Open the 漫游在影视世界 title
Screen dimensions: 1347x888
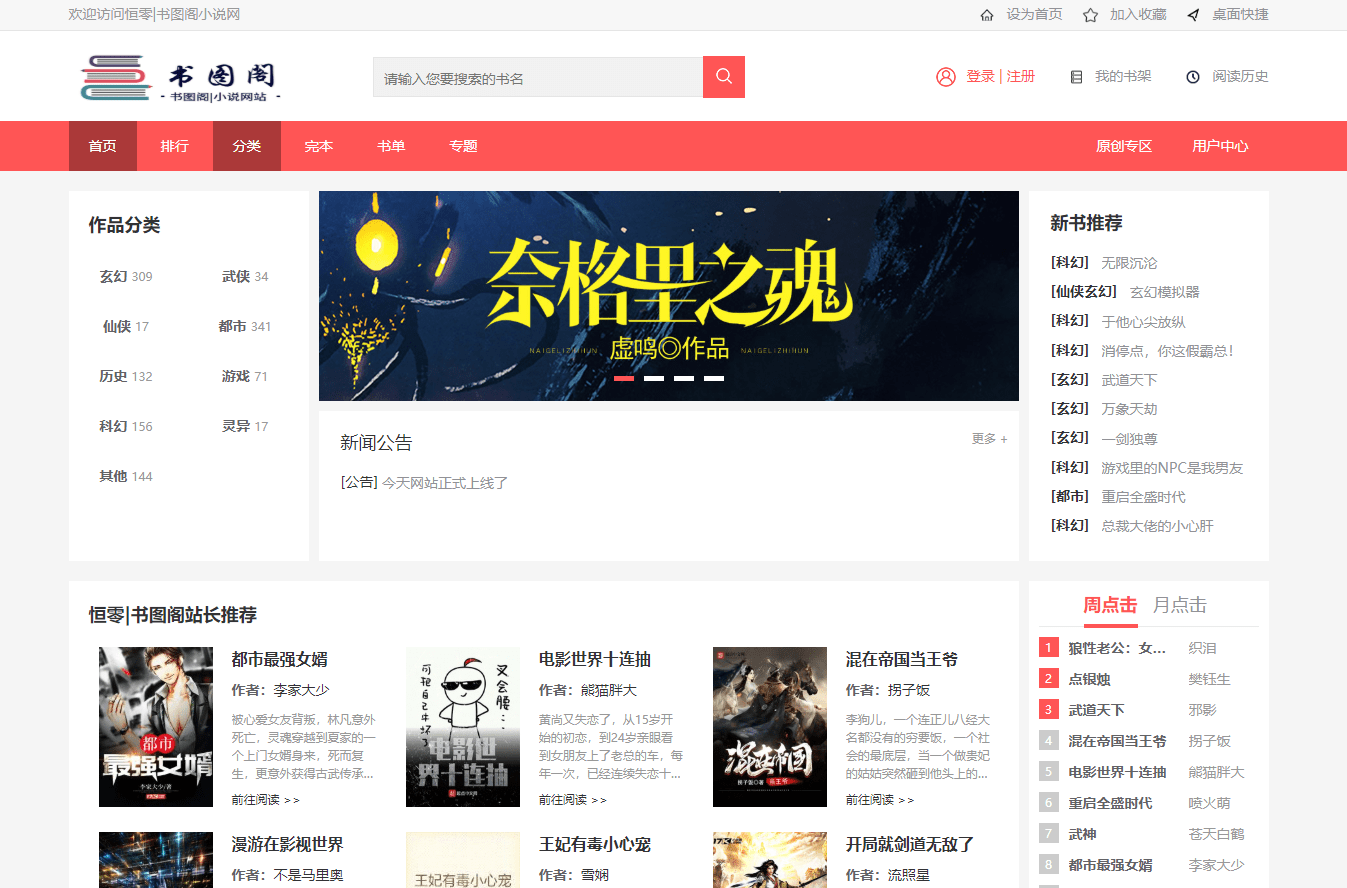pos(287,845)
